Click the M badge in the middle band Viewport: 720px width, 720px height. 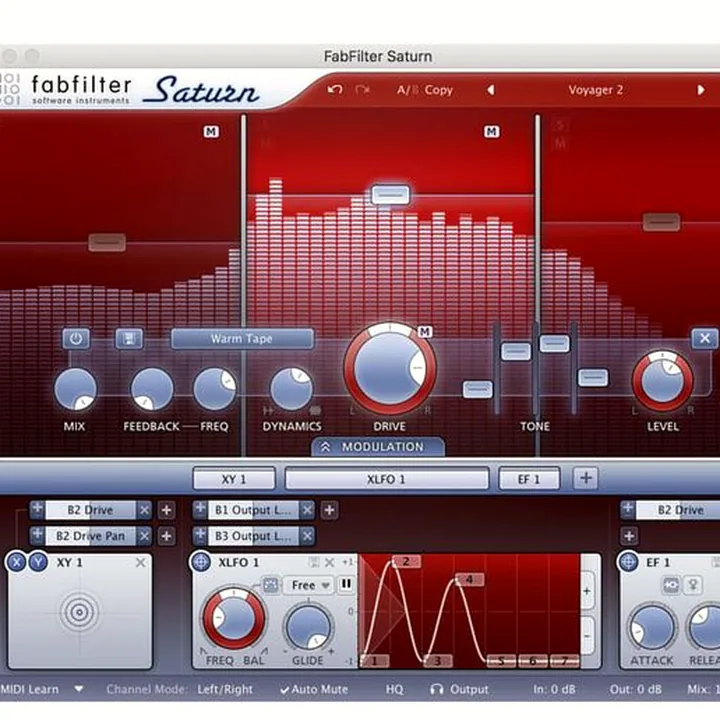492,132
